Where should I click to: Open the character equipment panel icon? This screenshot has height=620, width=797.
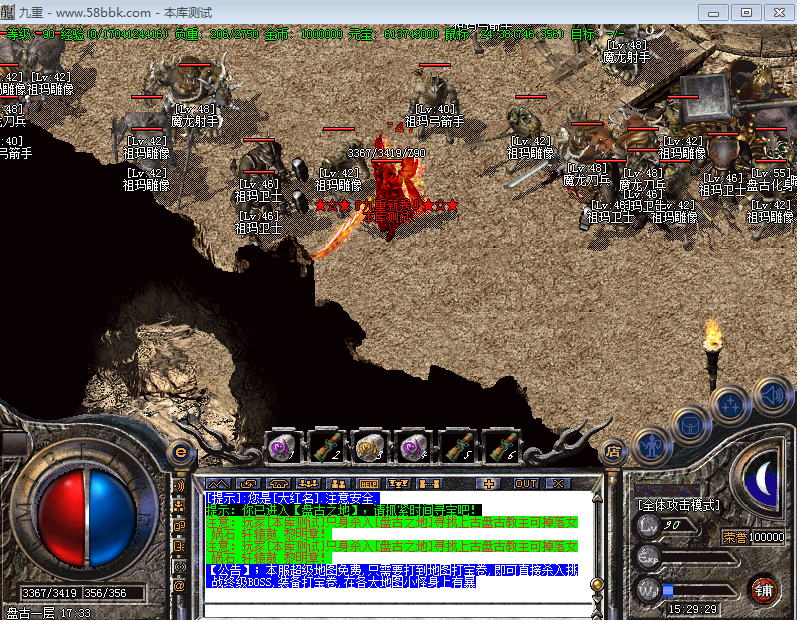pos(651,446)
